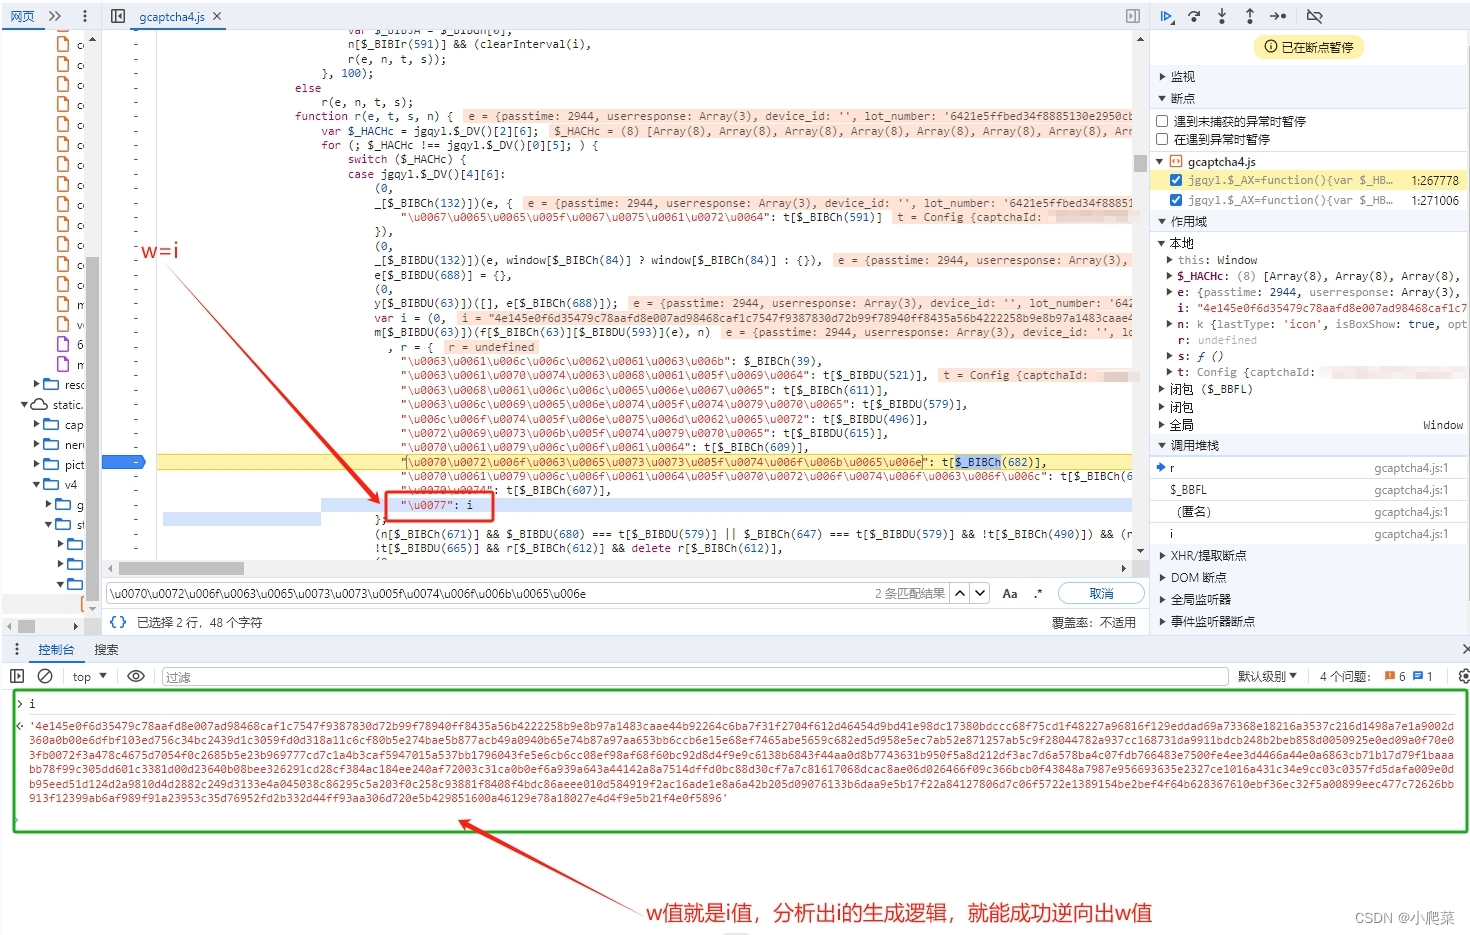Image resolution: width=1470 pixels, height=935 pixels.
Task: Select the i call stack frame
Action: tap(1309, 534)
